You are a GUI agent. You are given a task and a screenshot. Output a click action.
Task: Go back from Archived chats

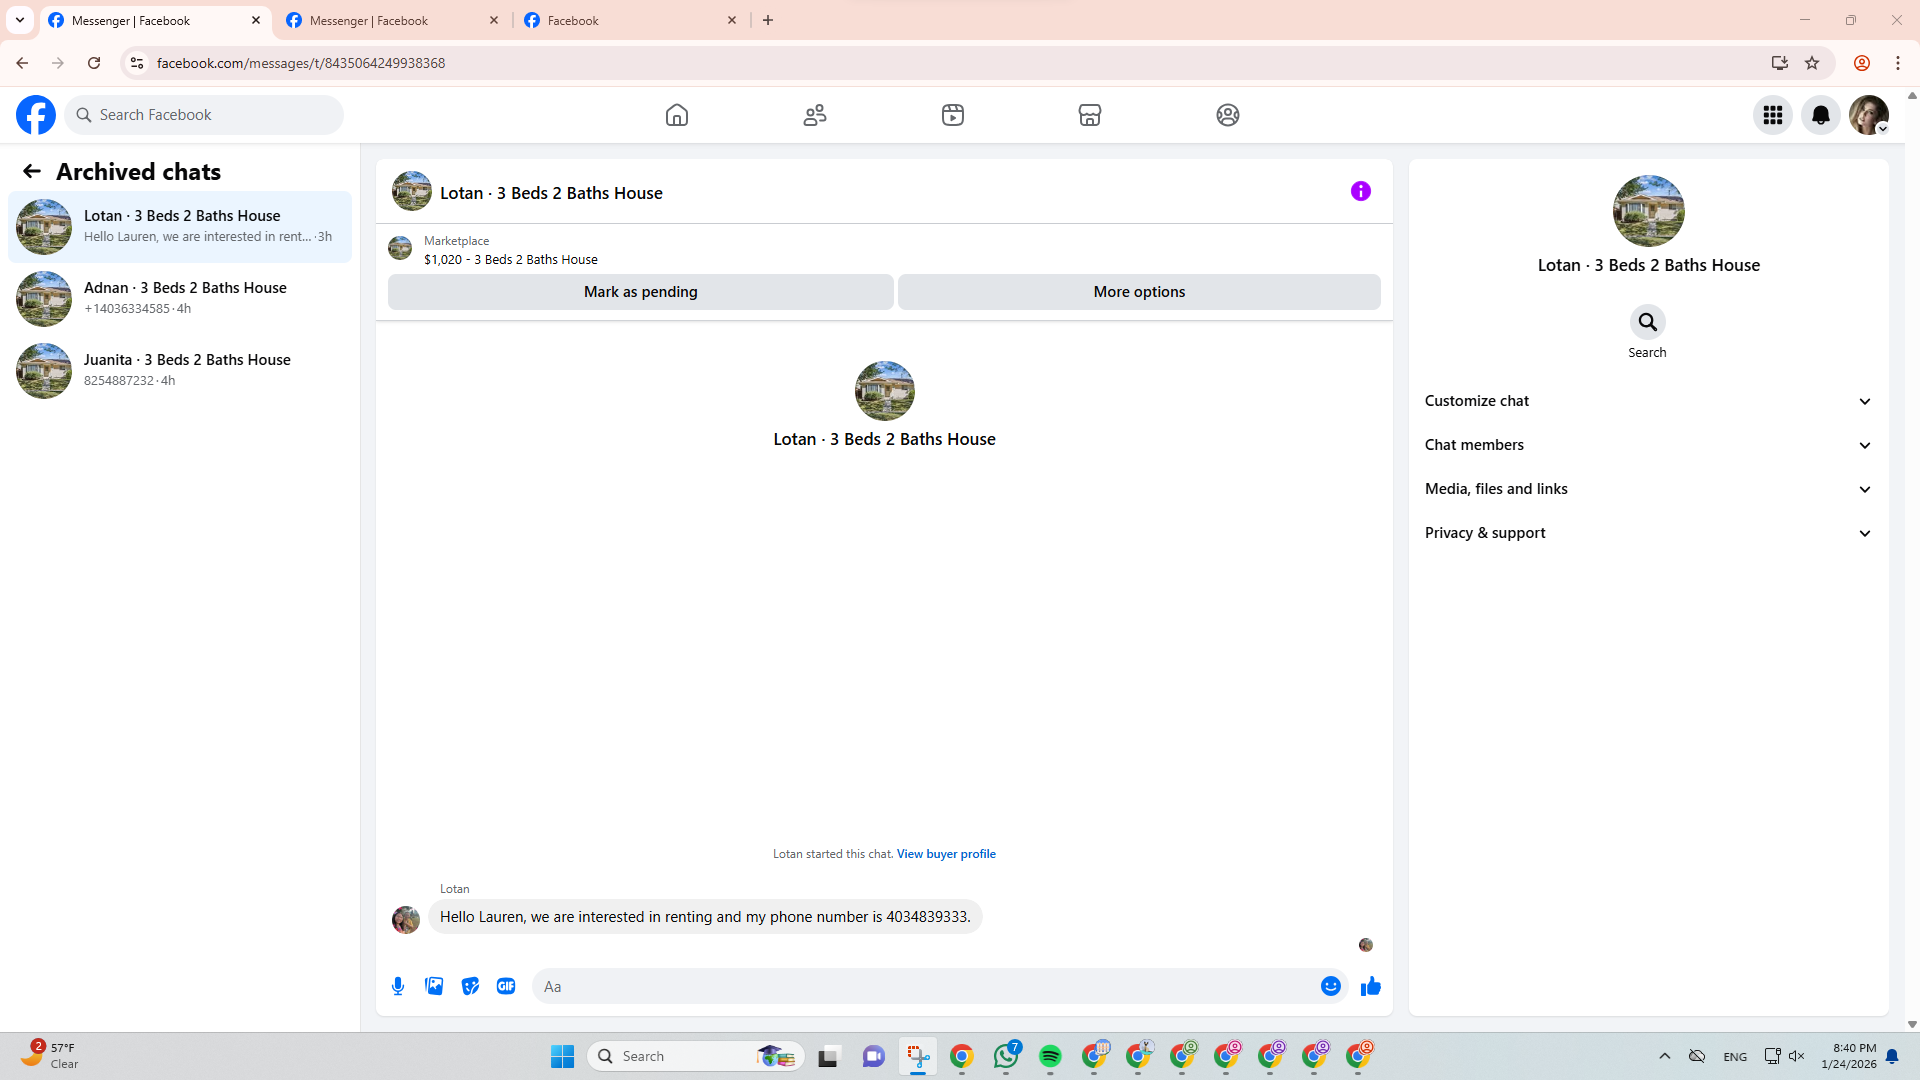click(x=32, y=172)
